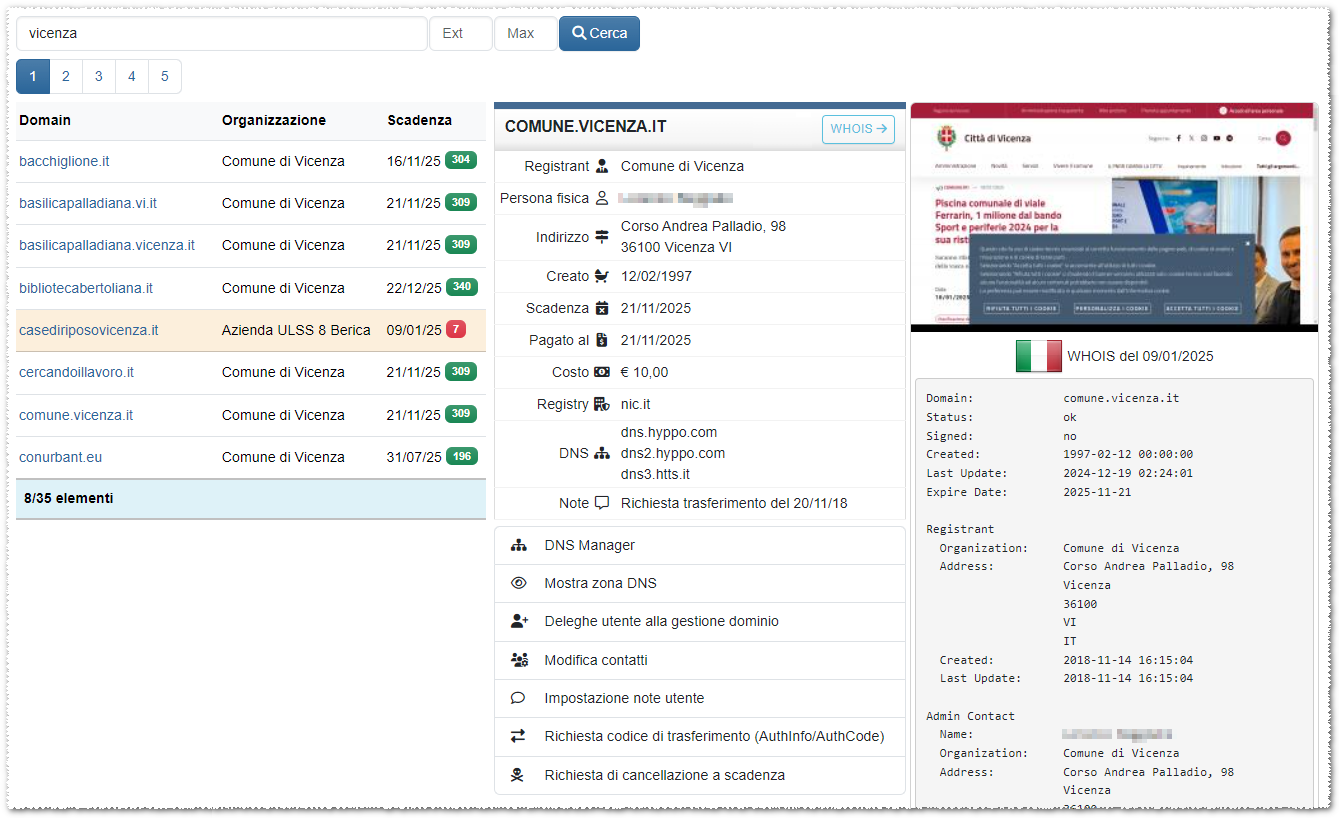Focus the vicenza search field
The width and height of the screenshot is (1339, 818).
(222, 33)
